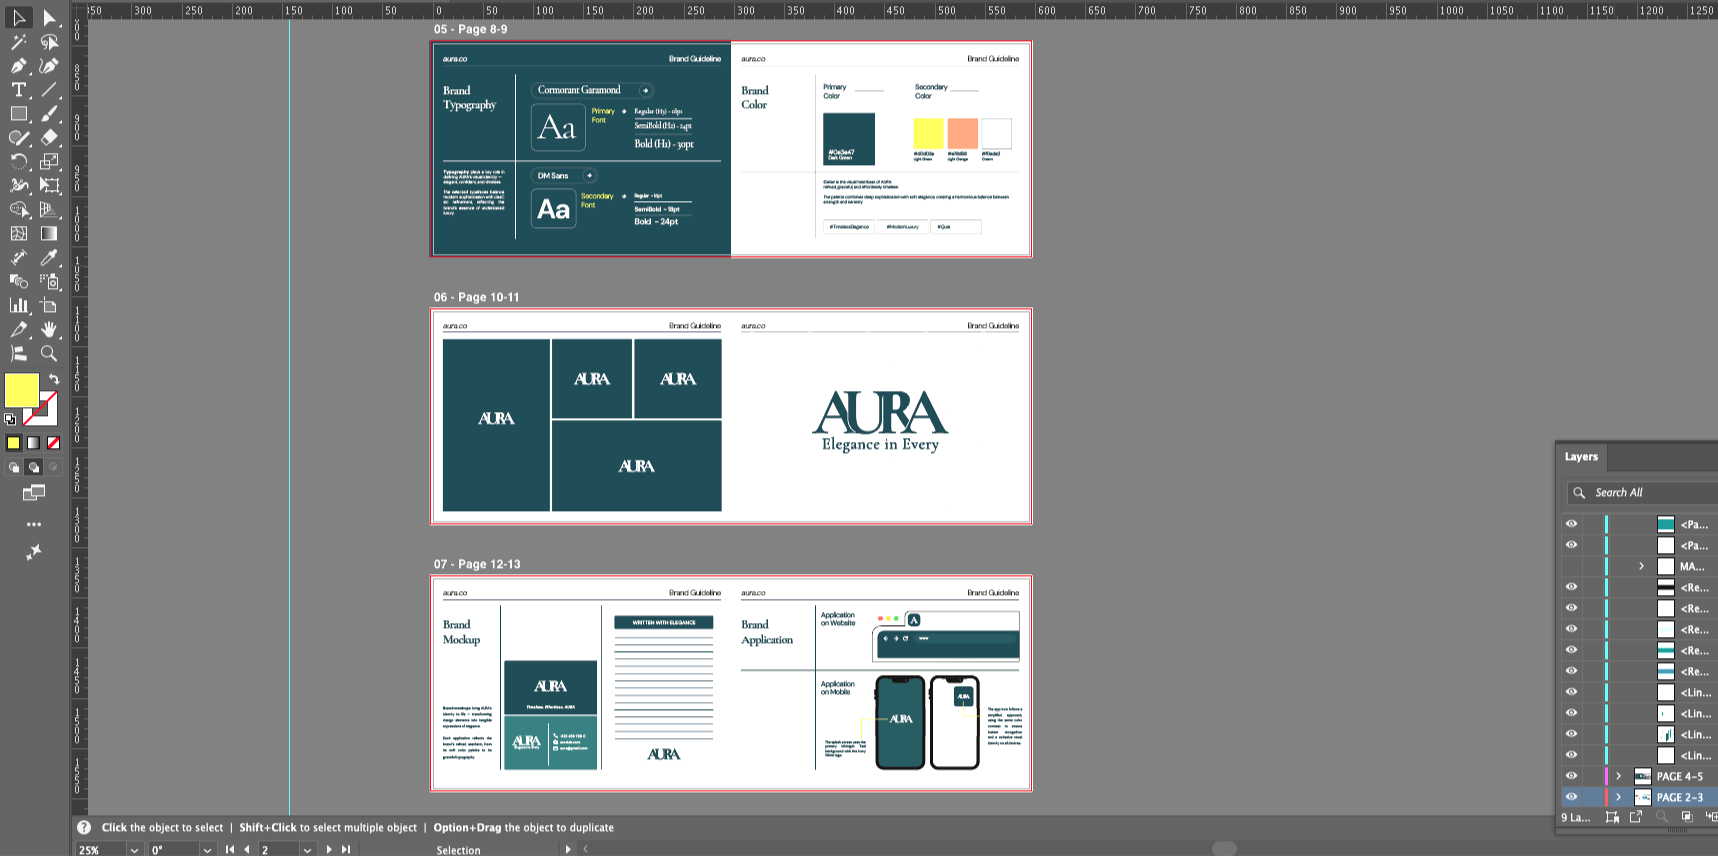This screenshot has height=856, width=1718.
Task: Select the Shape Builder tool
Action: 19,210
